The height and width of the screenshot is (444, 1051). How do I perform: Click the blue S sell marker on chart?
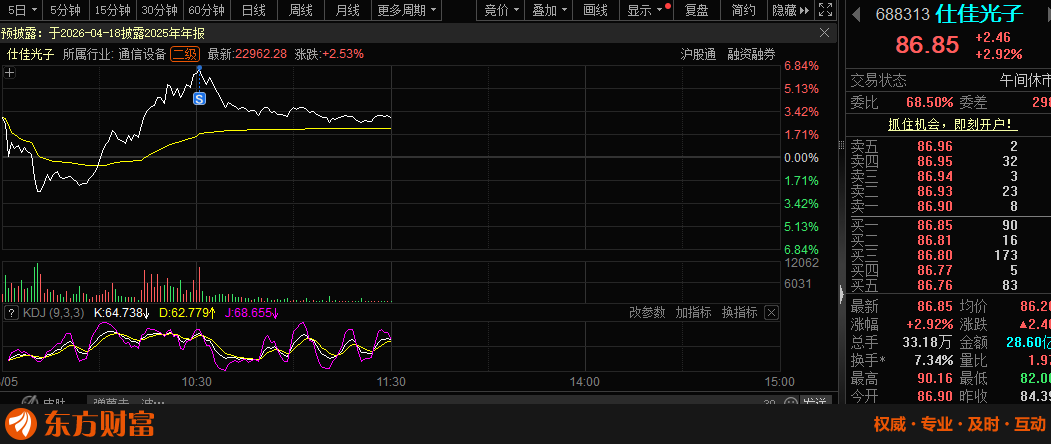pyautogui.click(x=199, y=99)
